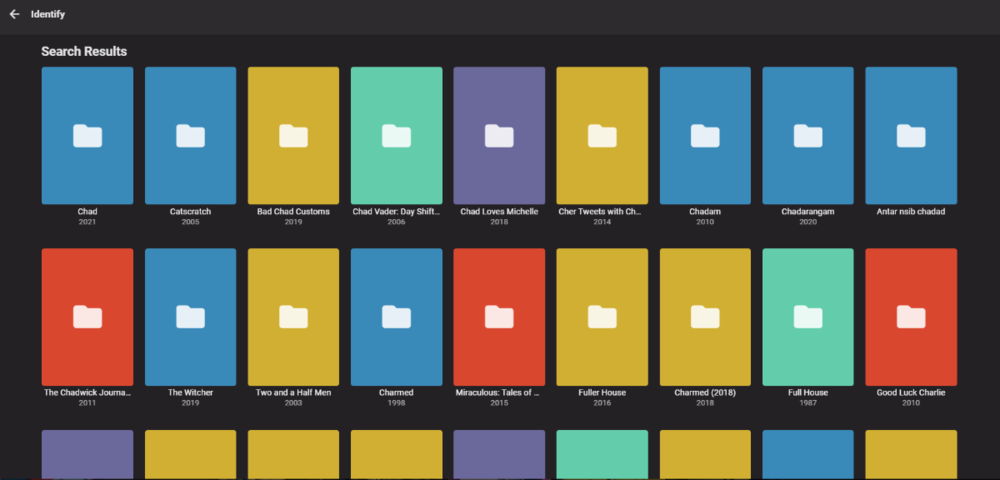Click the "Bad Chad Customs" title
This screenshot has width=1000, height=480.
click(293, 212)
